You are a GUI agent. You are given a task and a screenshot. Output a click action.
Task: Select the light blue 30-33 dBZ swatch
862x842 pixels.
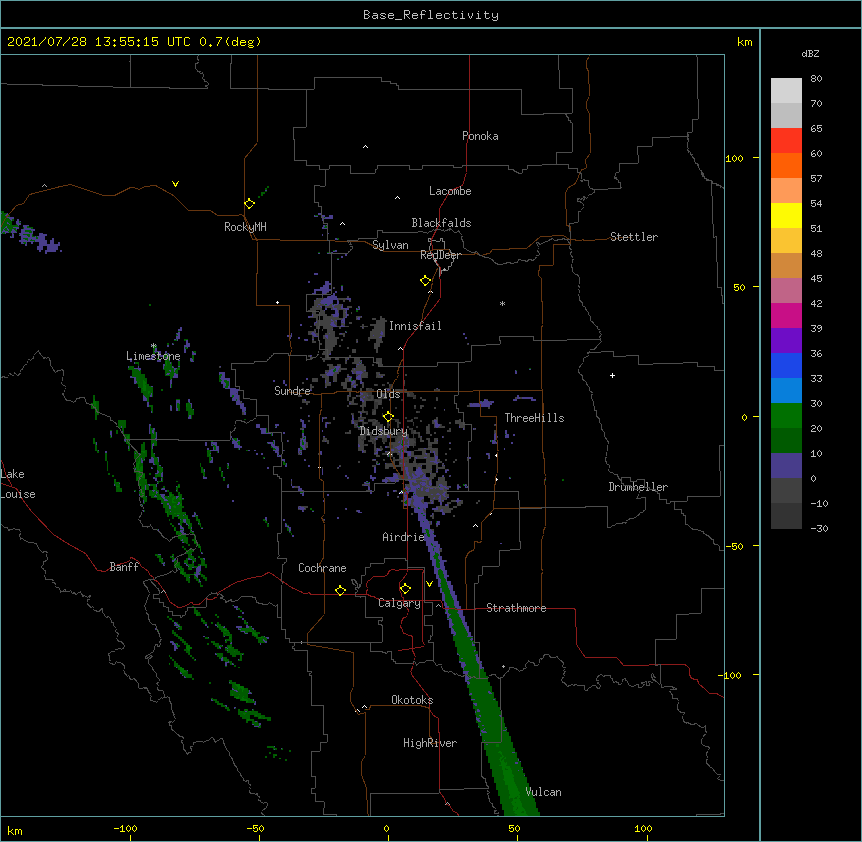(786, 391)
